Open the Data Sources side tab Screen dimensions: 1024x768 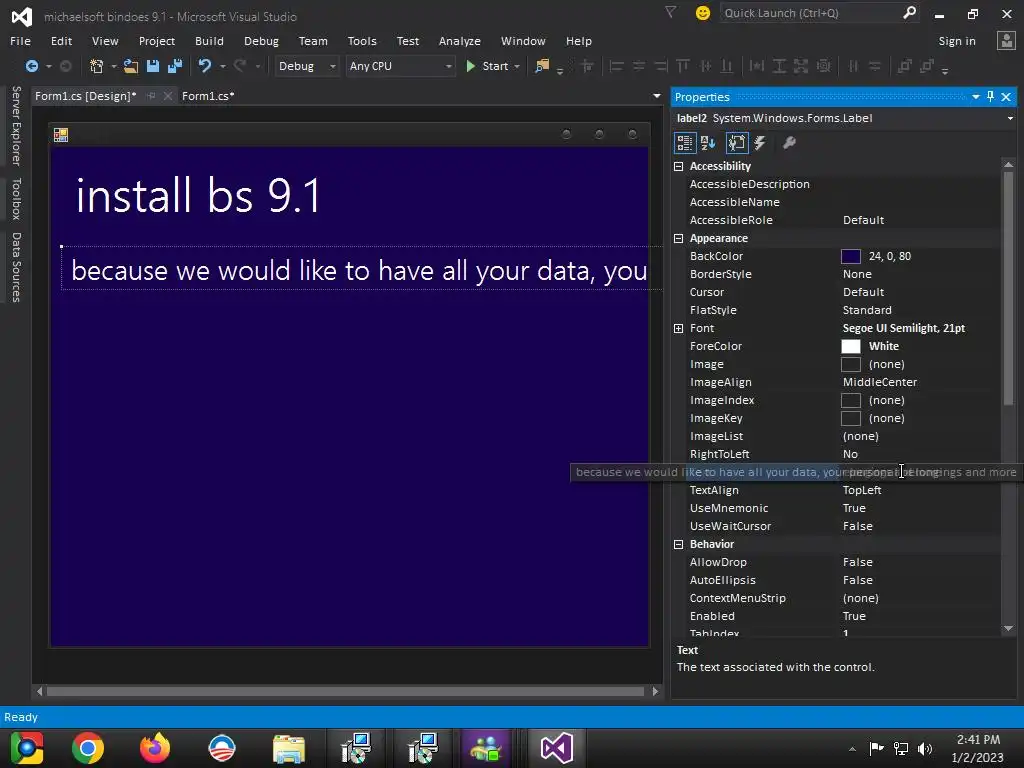[x=16, y=267]
